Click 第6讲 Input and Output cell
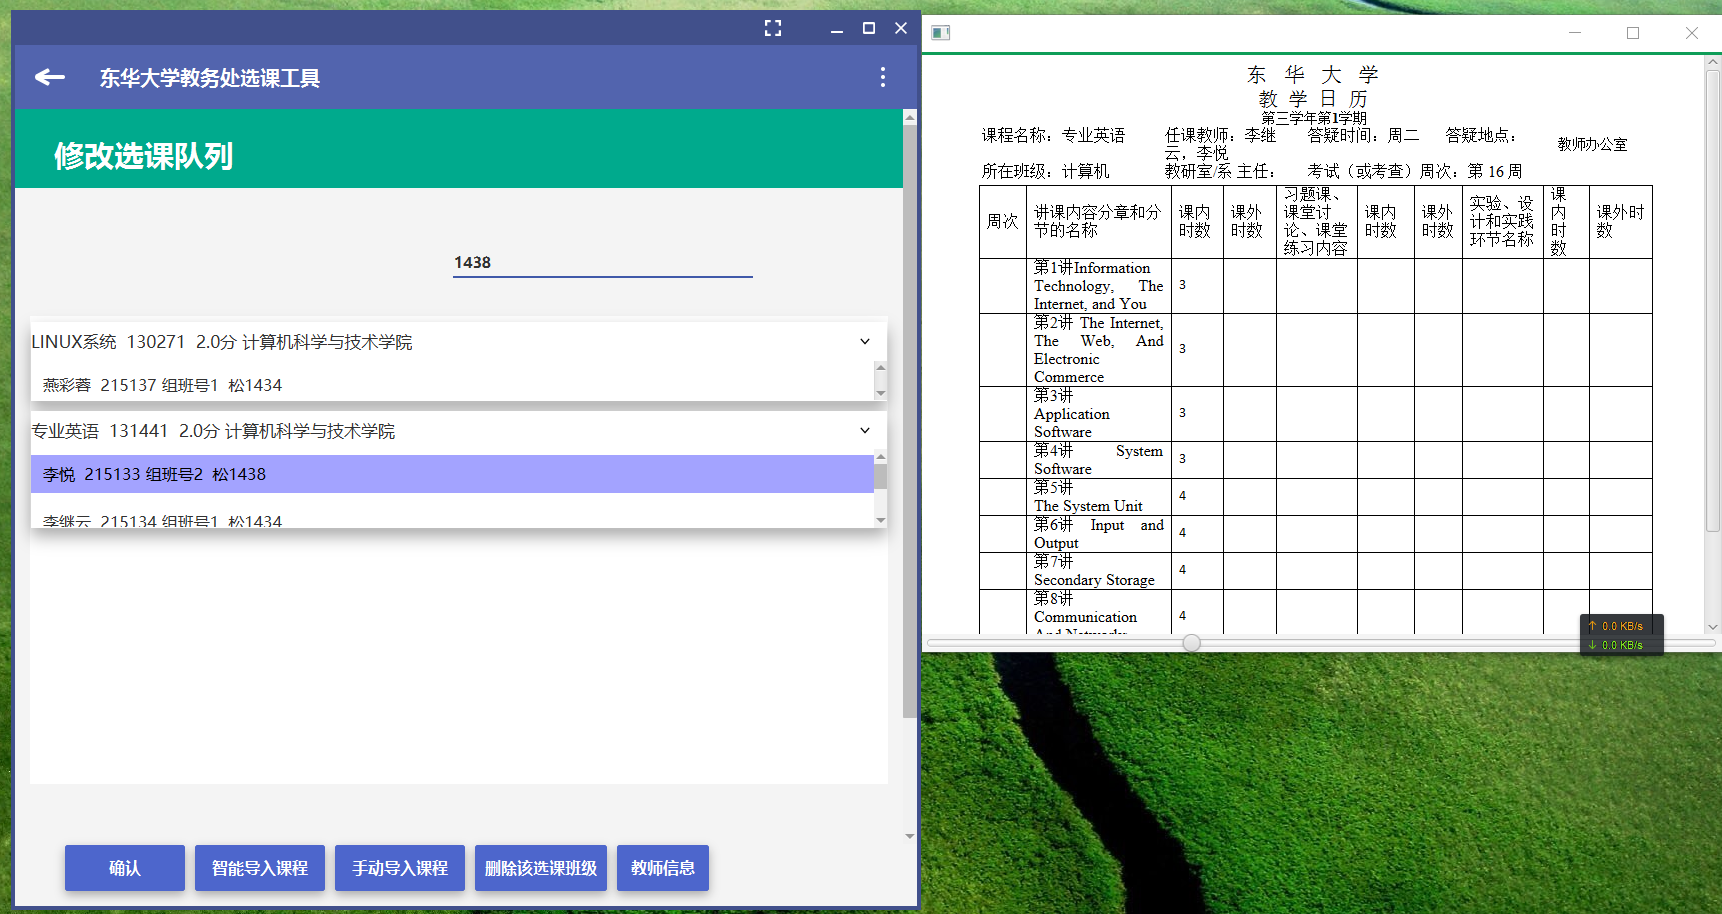1722x914 pixels. pos(1098,534)
